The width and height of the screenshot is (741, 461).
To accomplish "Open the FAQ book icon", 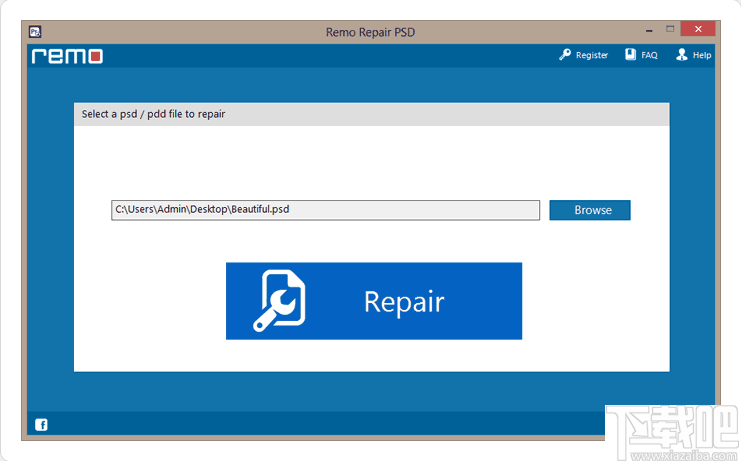I will pos(630,54).
